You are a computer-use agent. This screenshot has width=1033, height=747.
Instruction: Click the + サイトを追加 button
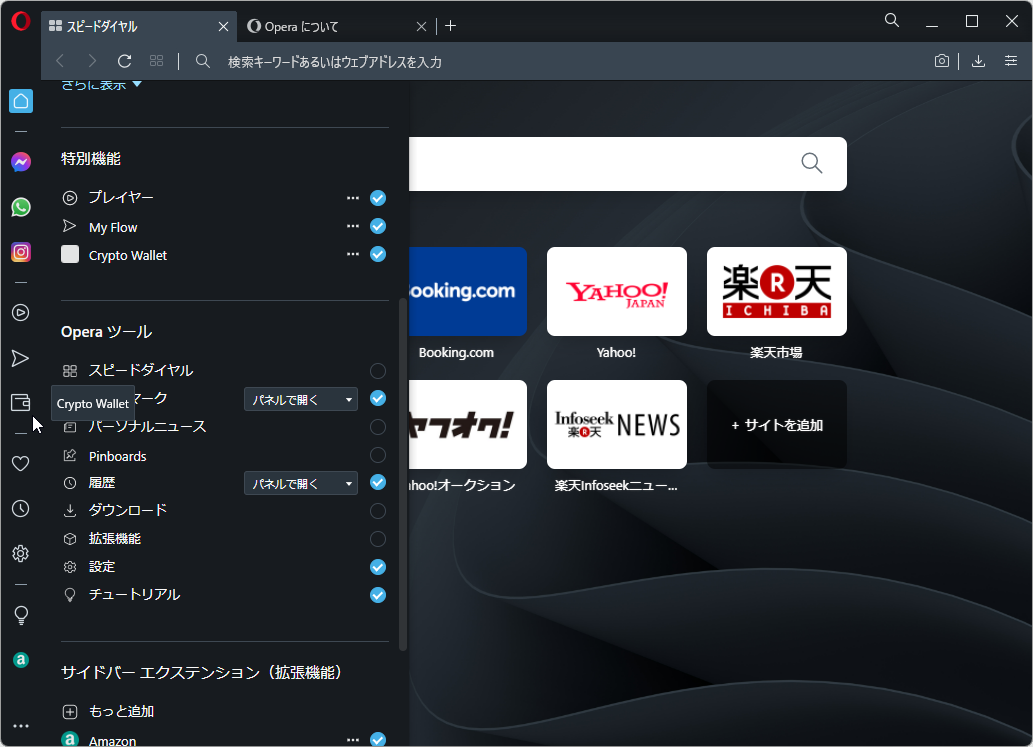click(x=776, y=424)
